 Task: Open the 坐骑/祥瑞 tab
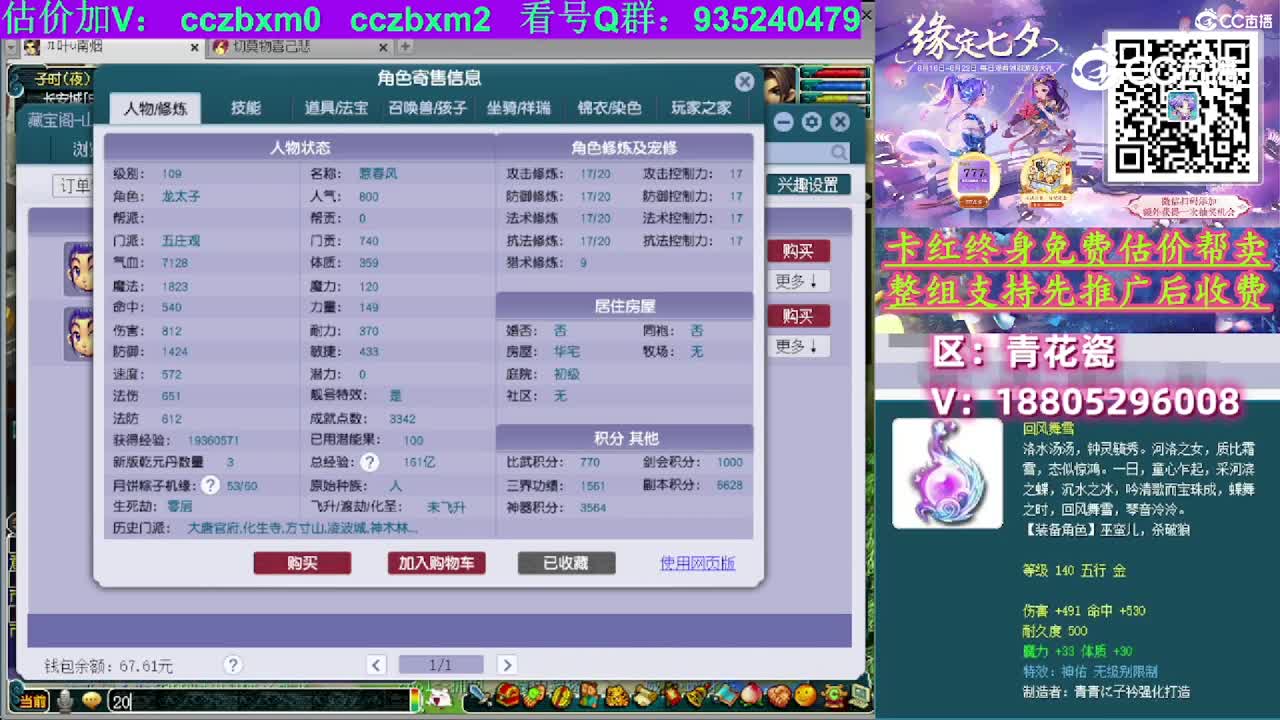coord(518,108)
